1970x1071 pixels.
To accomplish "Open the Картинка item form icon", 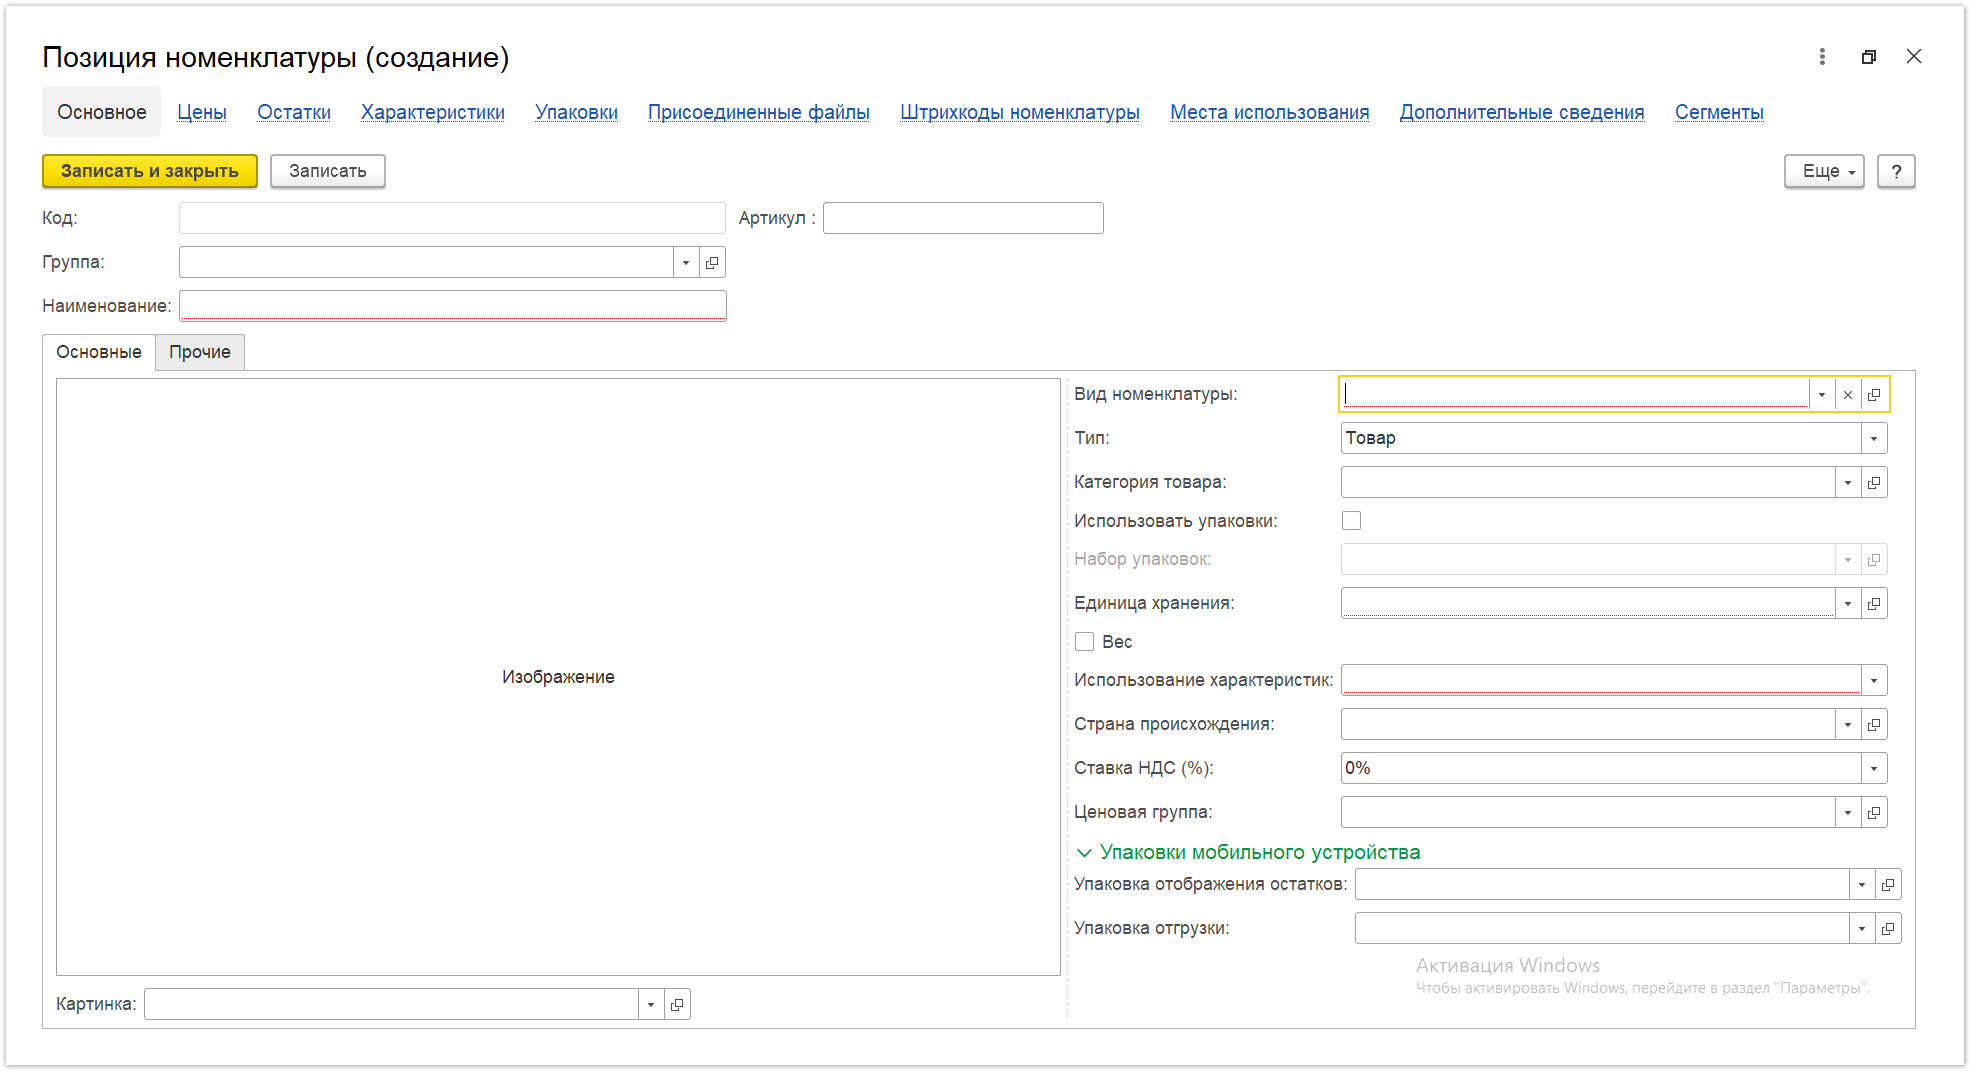I will click(x=677, y=1005).
